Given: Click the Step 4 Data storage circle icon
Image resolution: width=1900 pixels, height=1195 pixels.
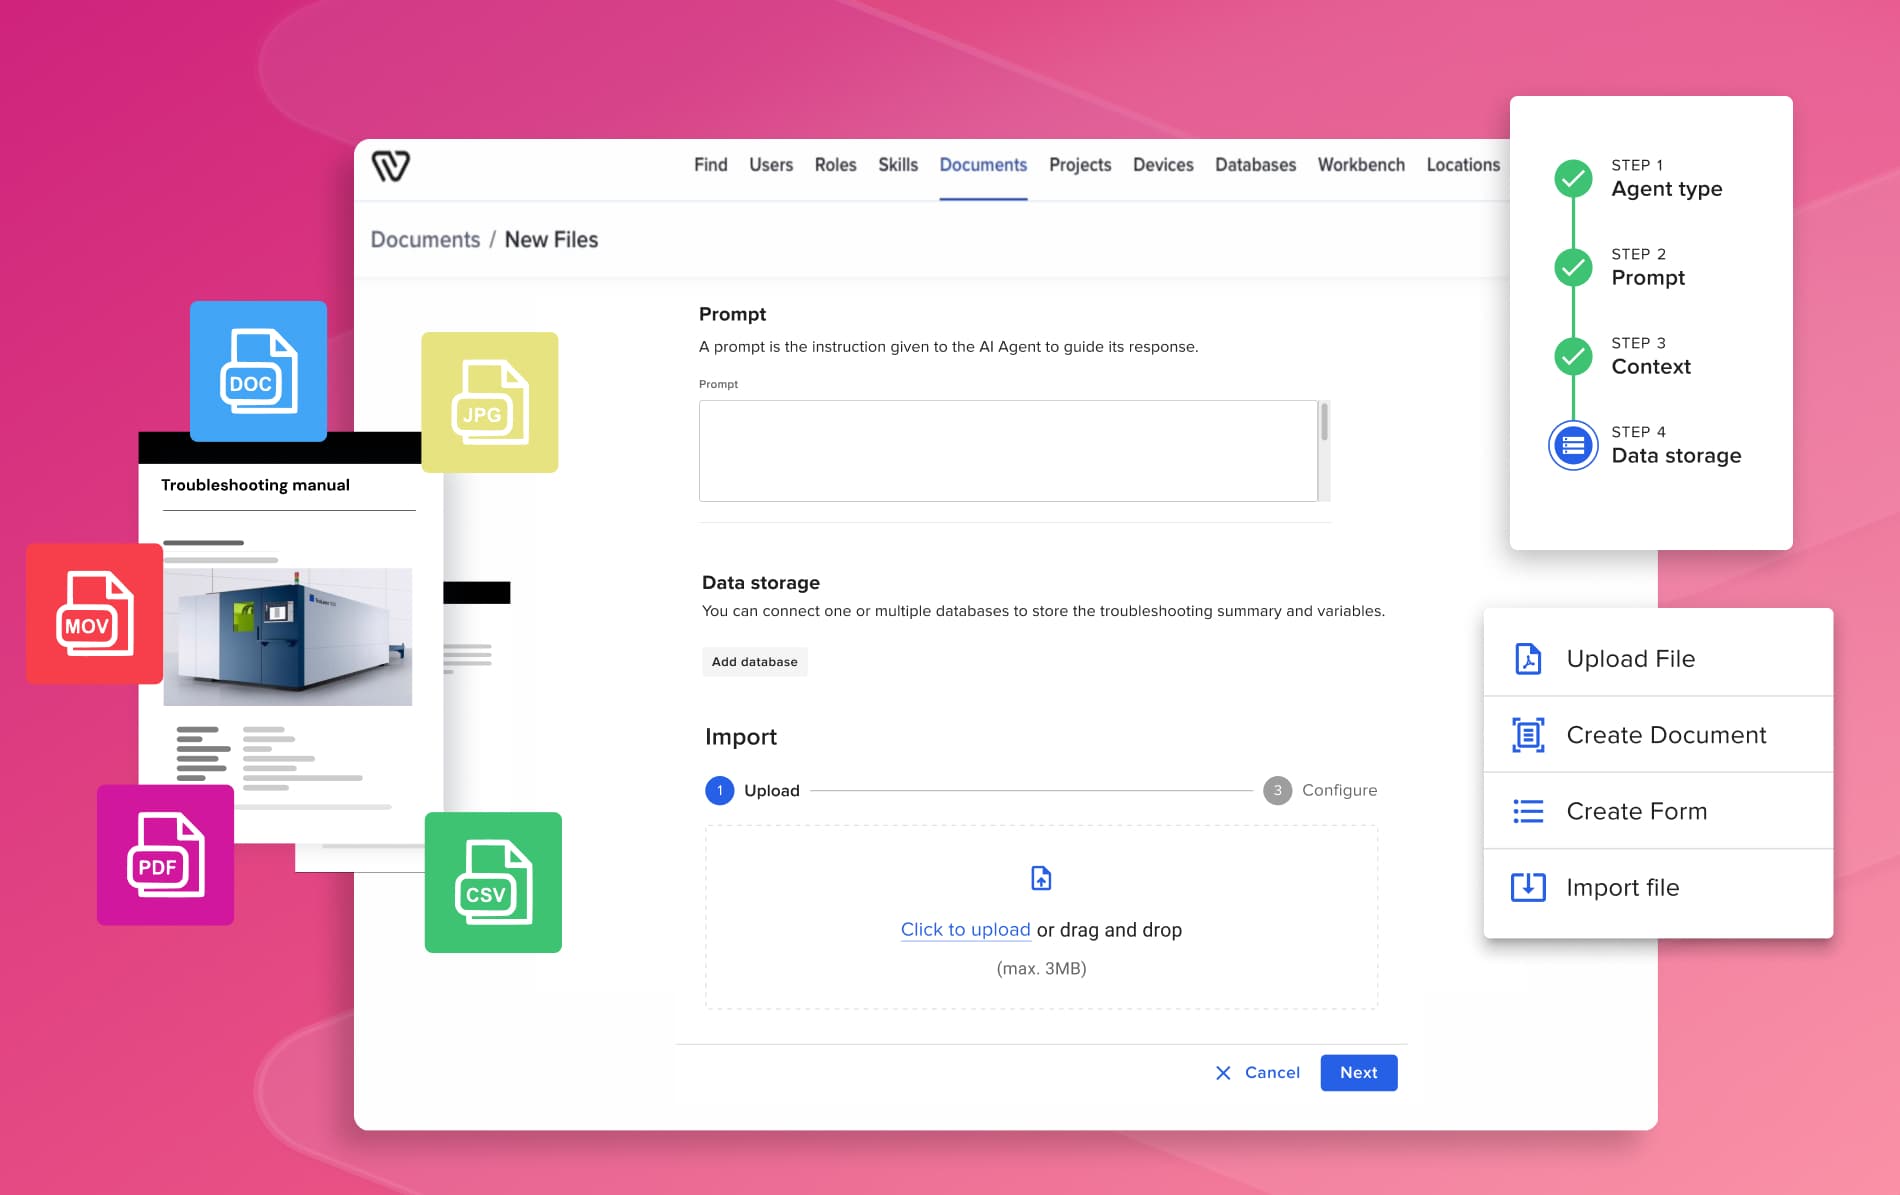Looking at the screenshot, I should [1573, 445].
